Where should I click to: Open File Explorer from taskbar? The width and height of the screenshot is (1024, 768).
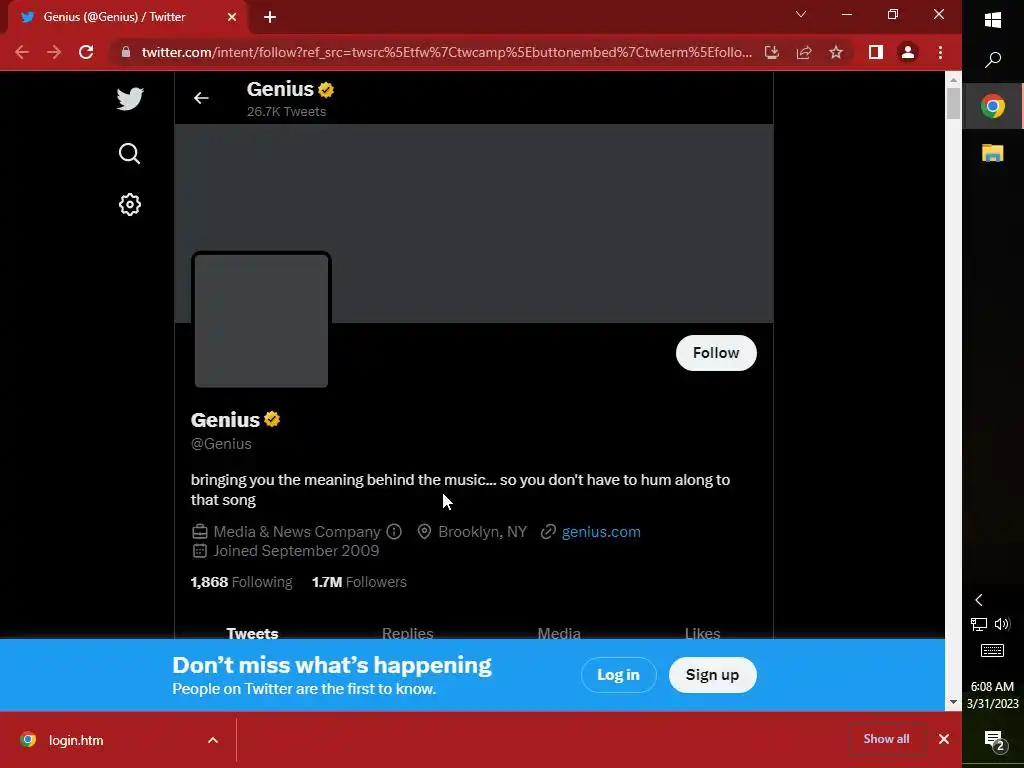pos(993,153)
